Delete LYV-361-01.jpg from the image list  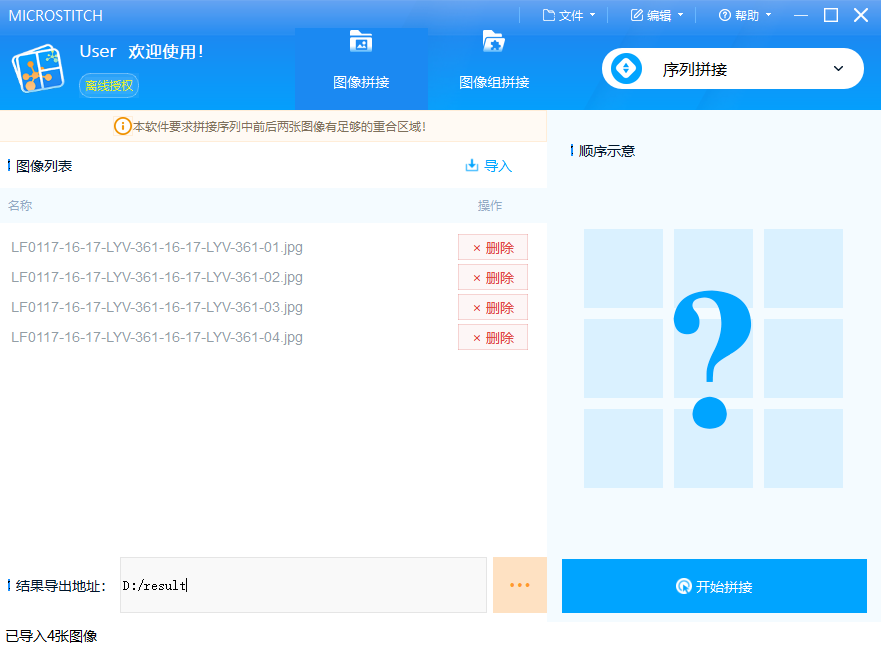(x=492, y=248)
